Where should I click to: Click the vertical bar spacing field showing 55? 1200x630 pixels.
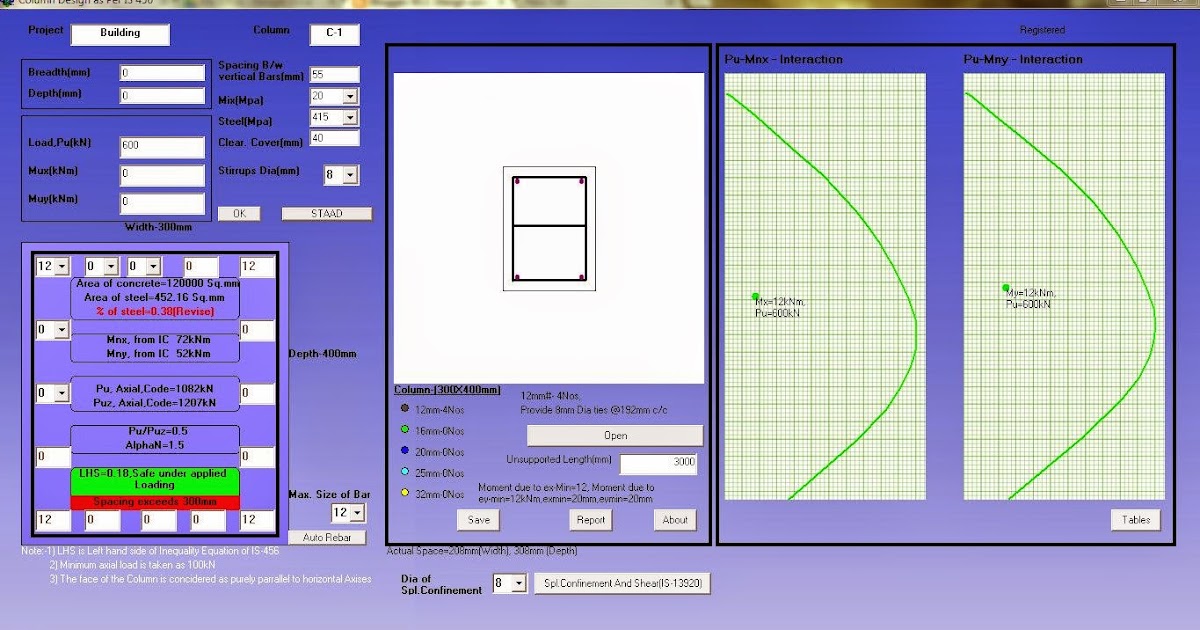point(335,75)
